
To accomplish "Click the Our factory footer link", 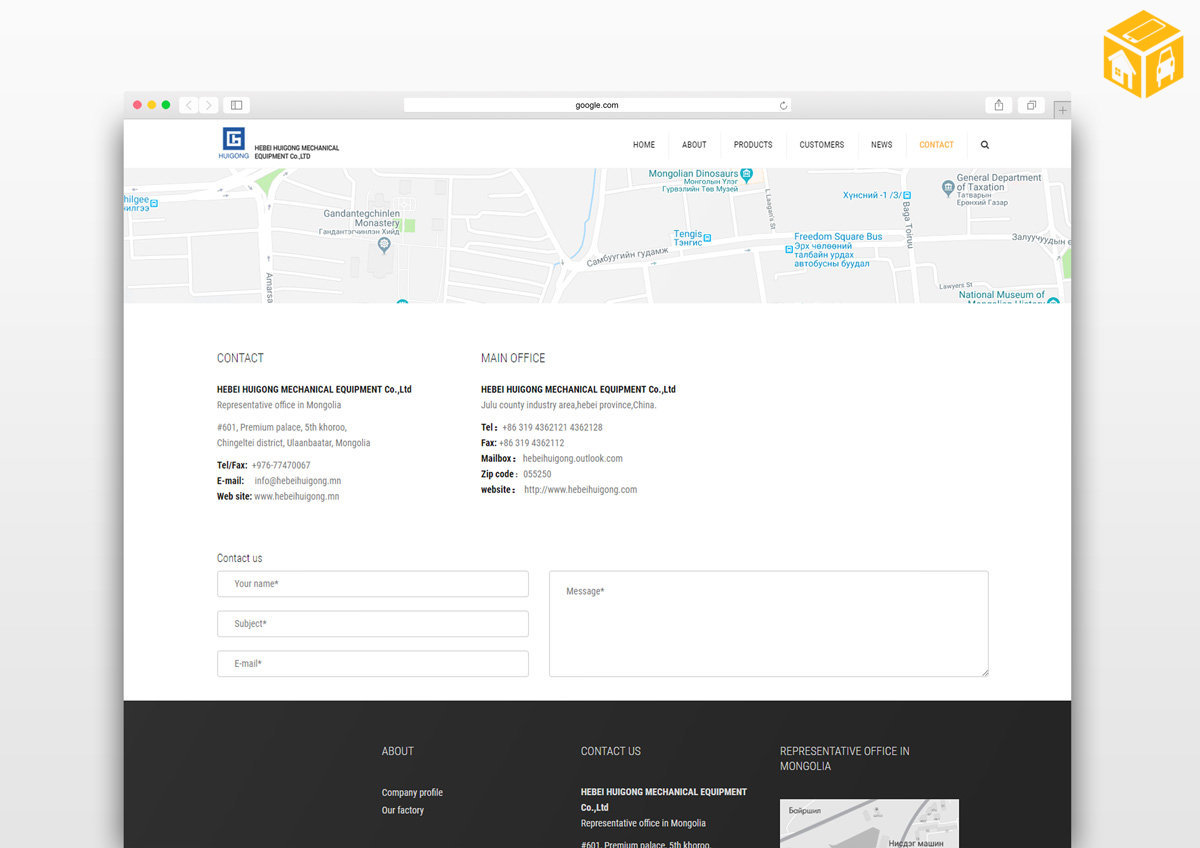I will coord(402,811).
